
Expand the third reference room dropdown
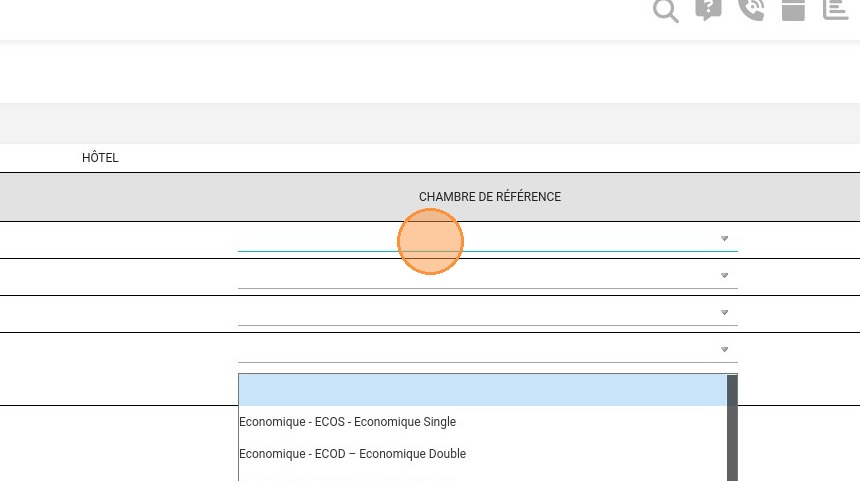(488, 313)
